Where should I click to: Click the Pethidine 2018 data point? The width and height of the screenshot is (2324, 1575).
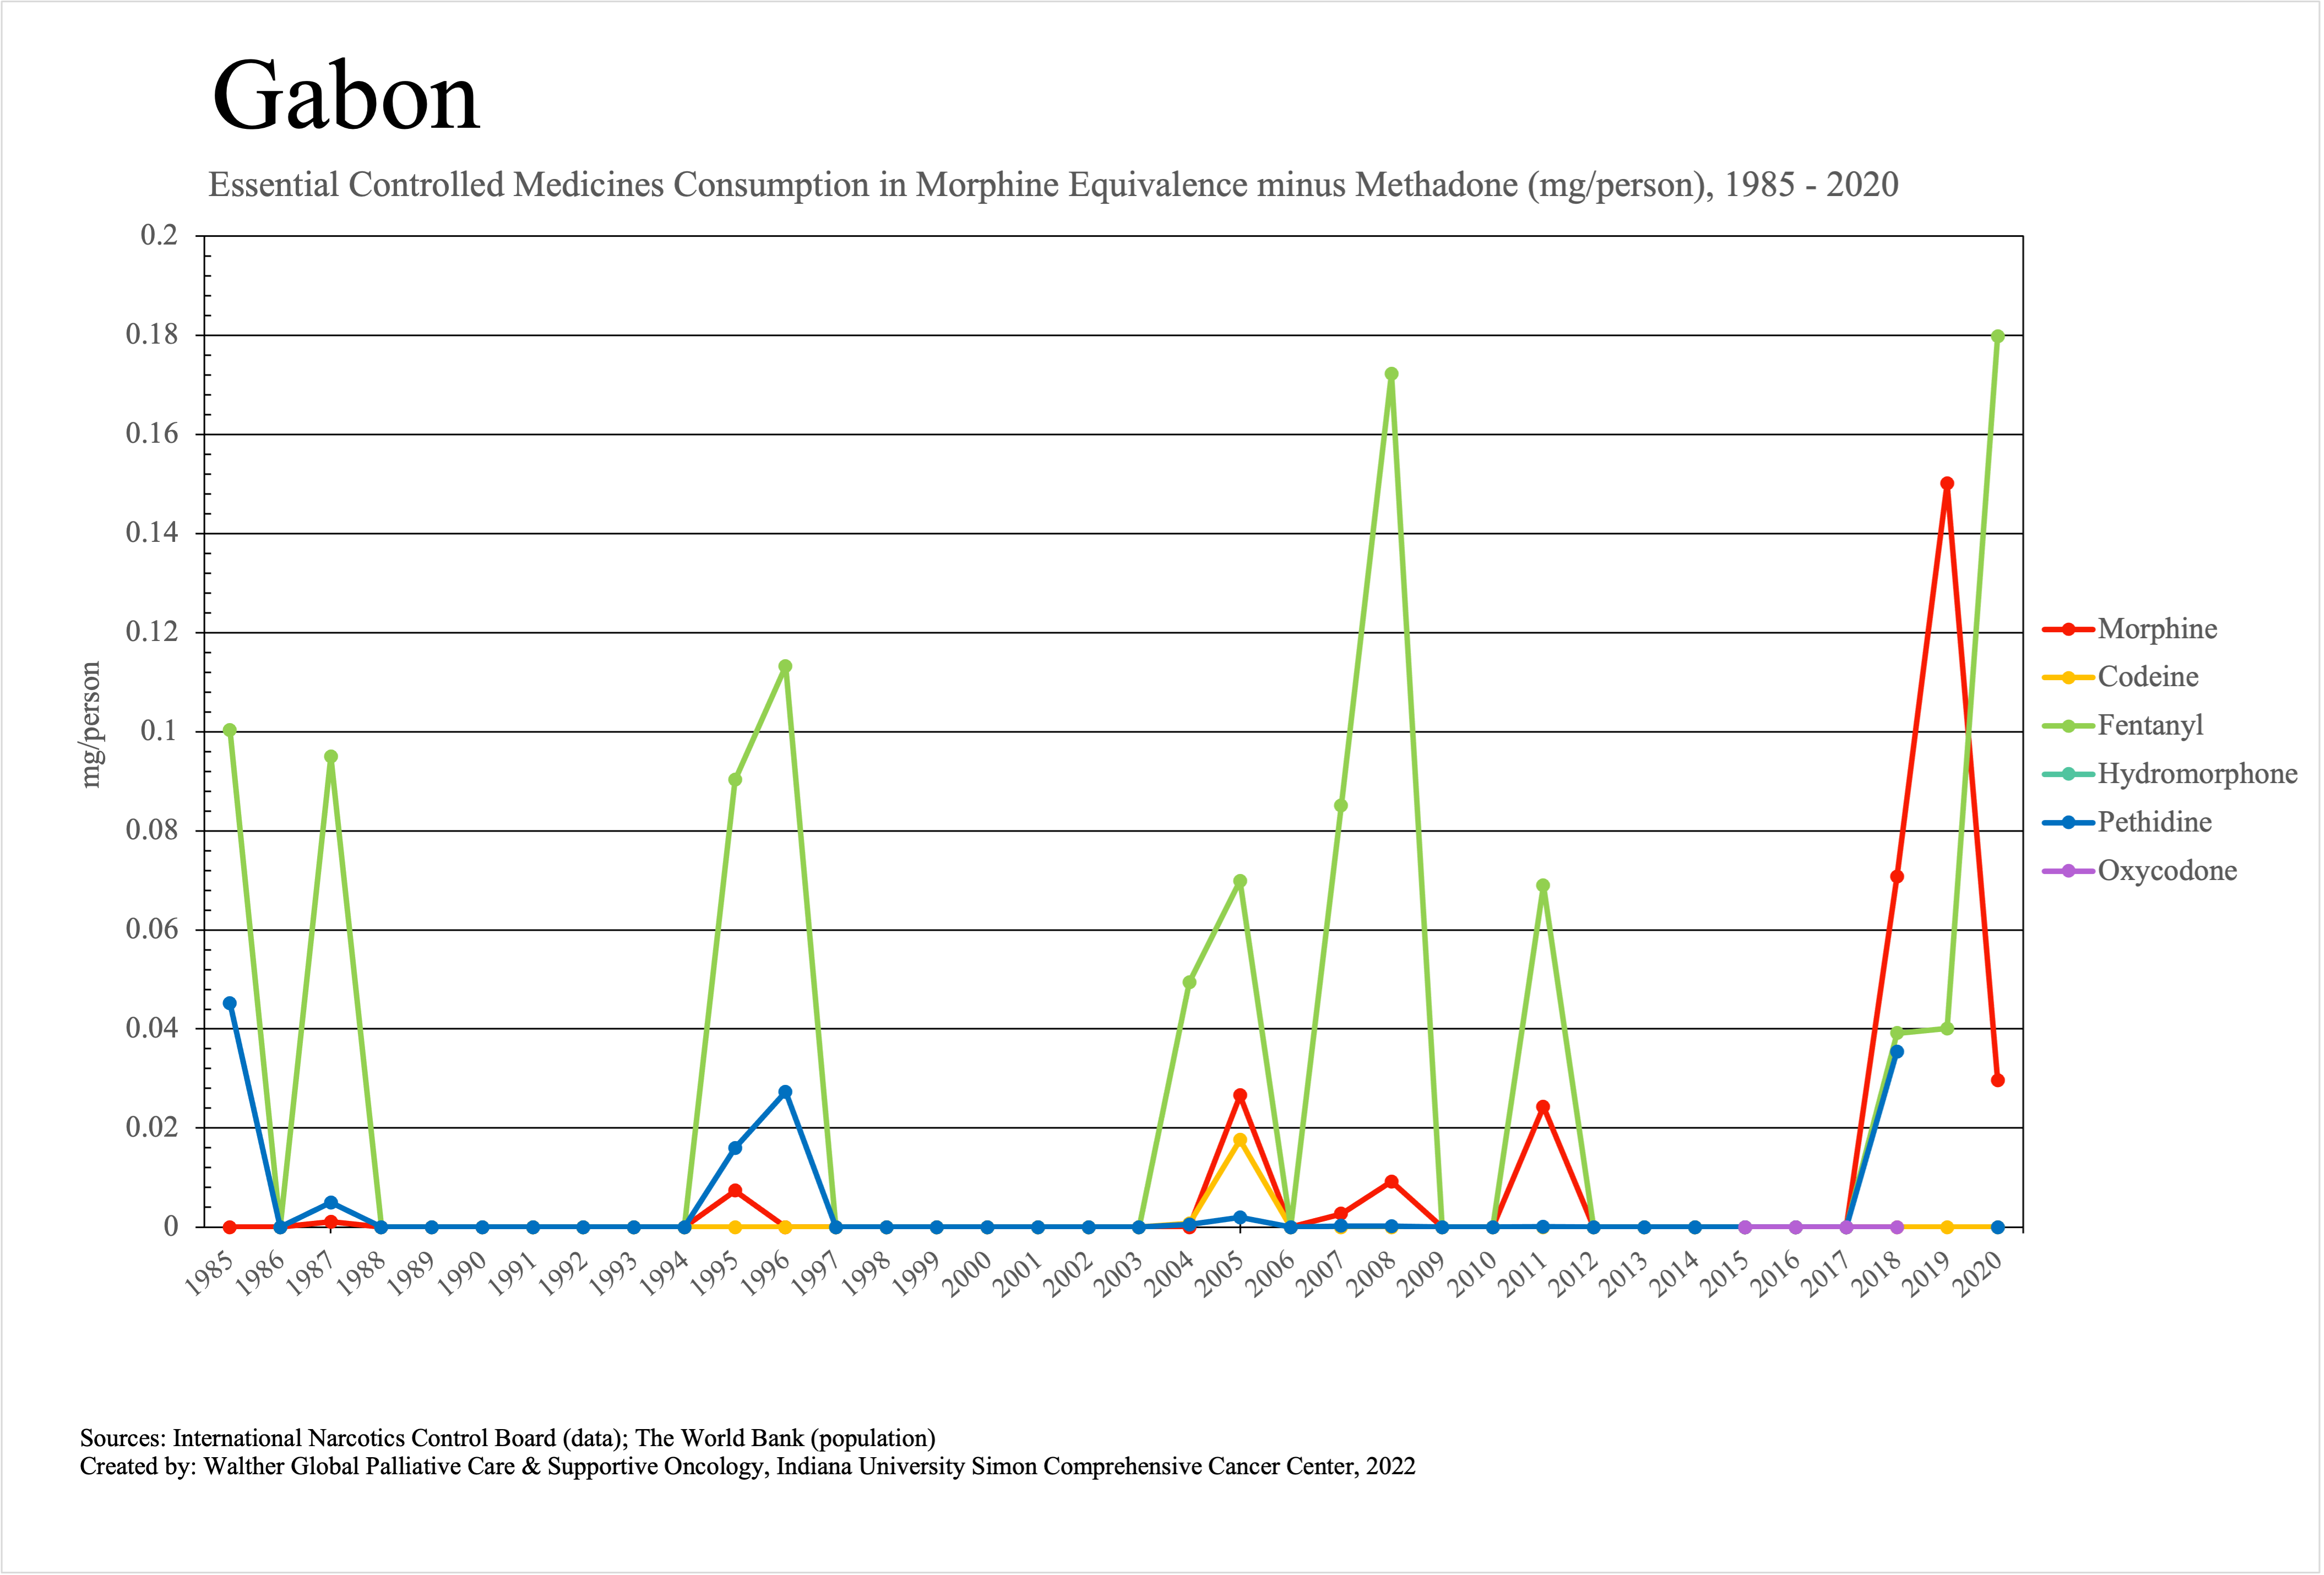(x=1896, y=1052)
